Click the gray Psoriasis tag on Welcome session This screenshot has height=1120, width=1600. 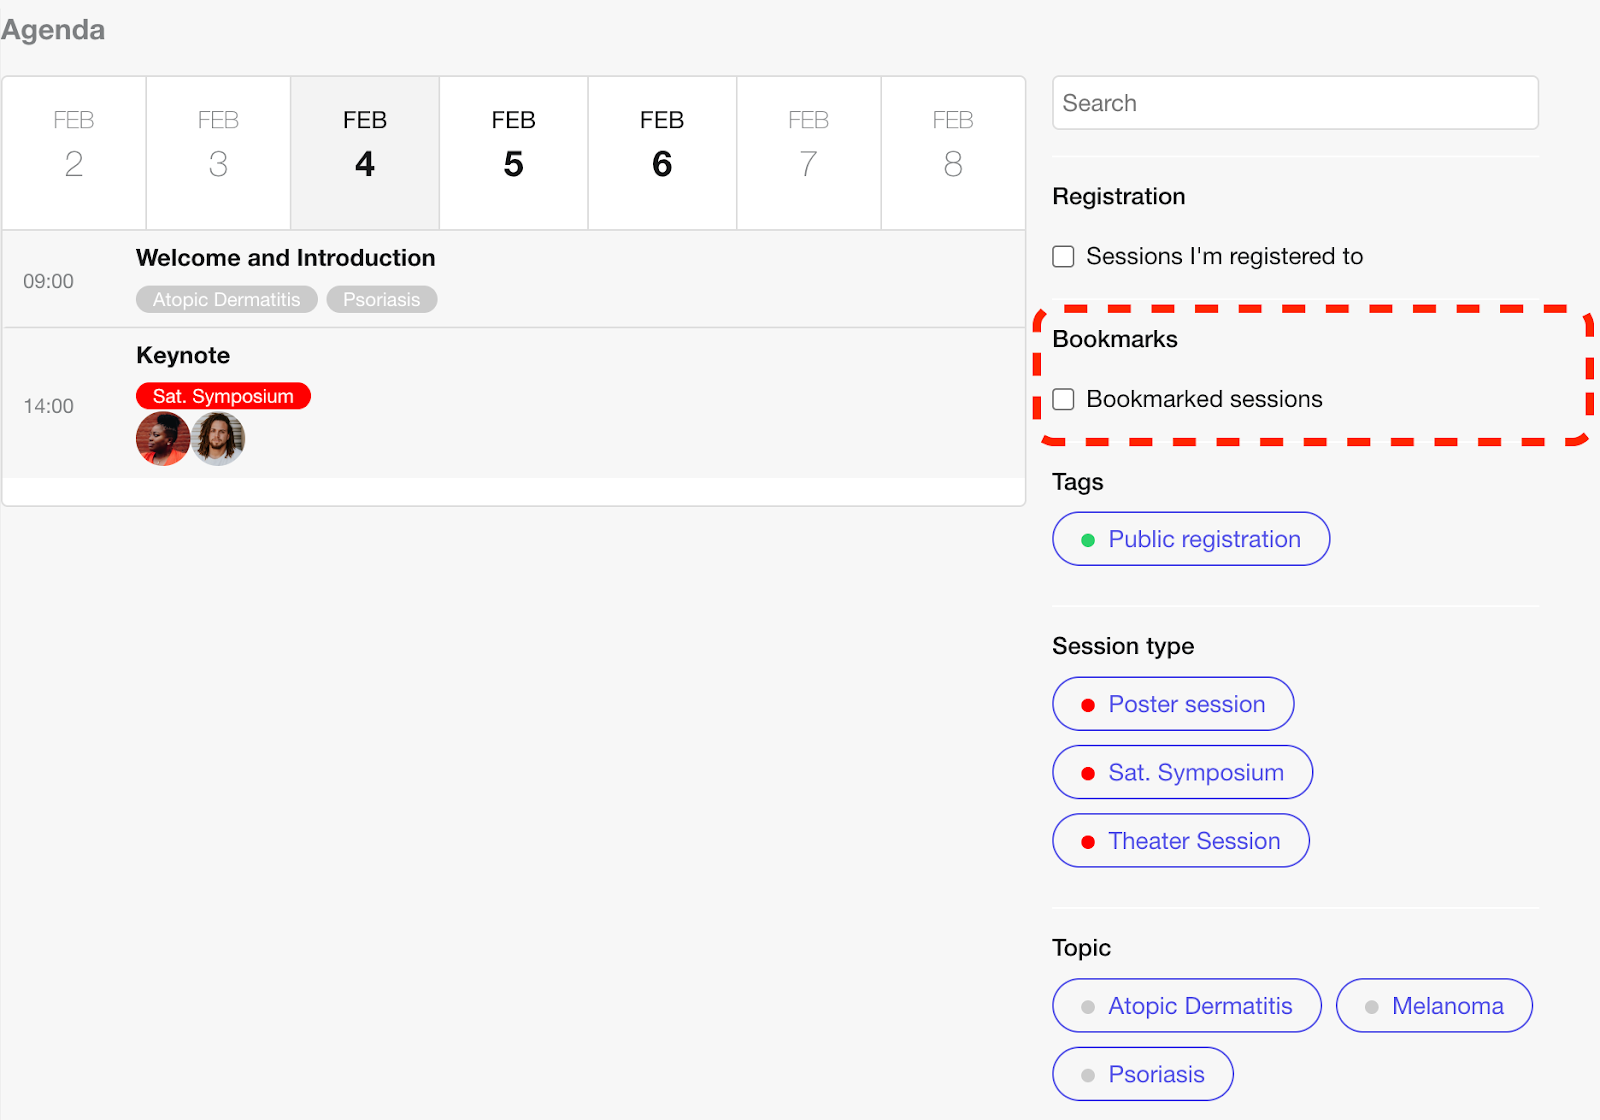[x=382, y=299]
